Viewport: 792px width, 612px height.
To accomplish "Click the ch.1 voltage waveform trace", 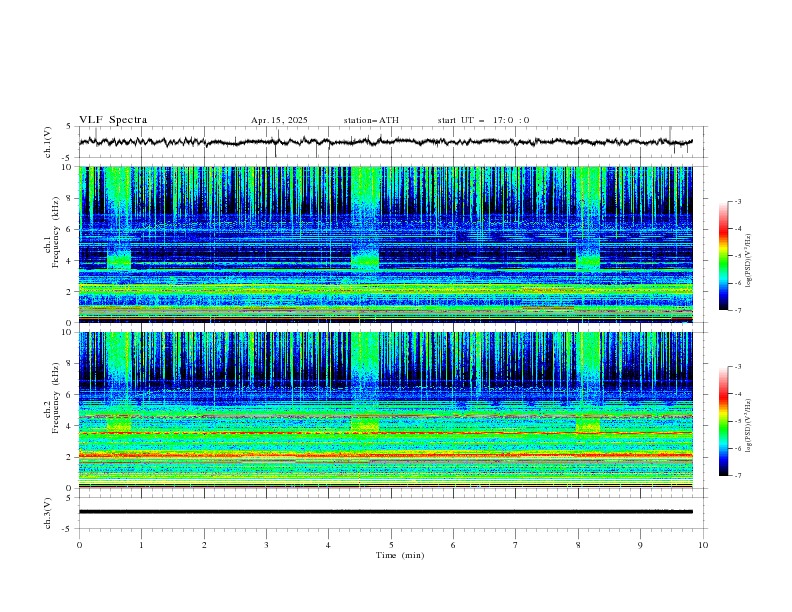I will 385,142.
